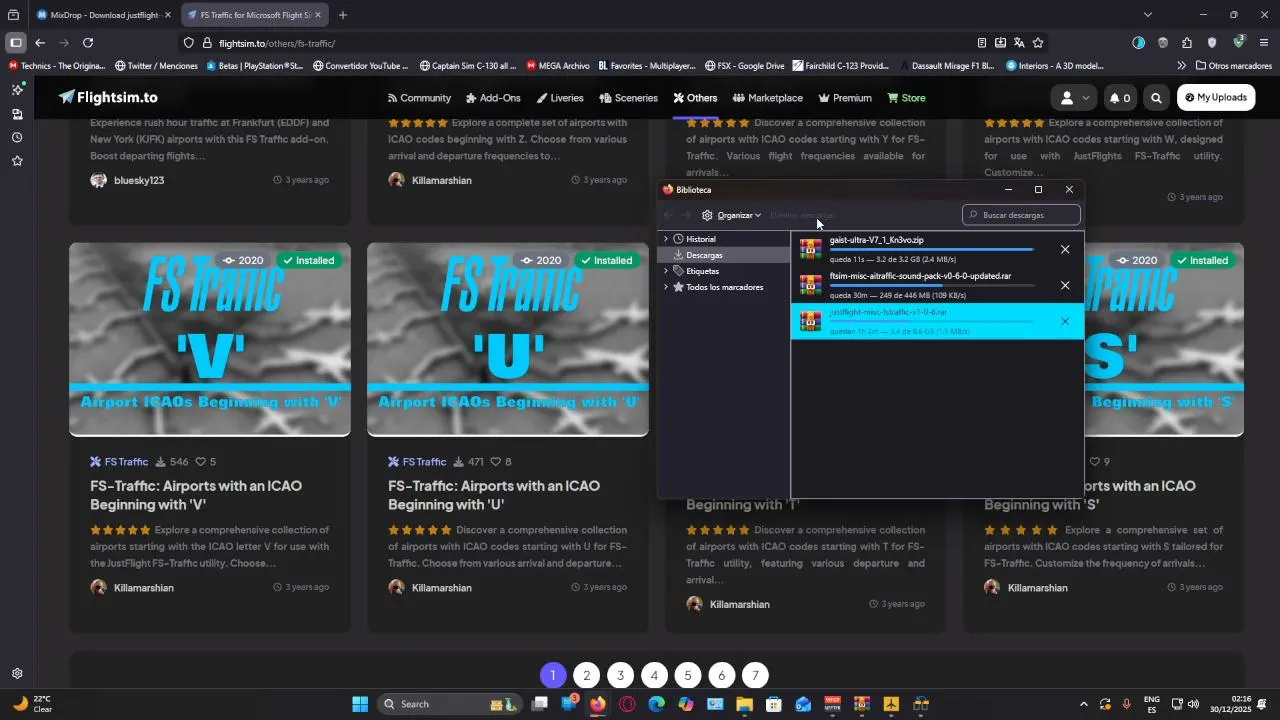Show hidden system tray icons
Image resolution: width=1280 pixels, height=720 pixels.
click(x=1083, y=704)
